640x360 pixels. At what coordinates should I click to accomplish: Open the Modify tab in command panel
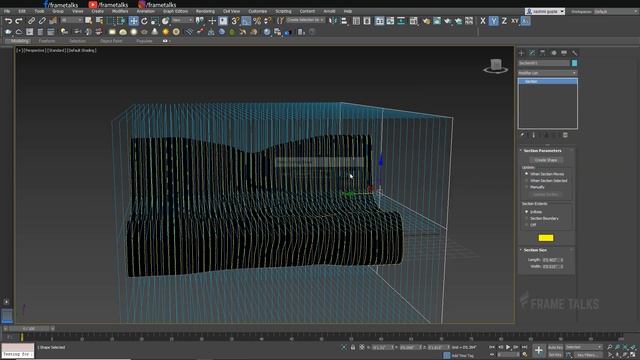(x=532, y=53)
